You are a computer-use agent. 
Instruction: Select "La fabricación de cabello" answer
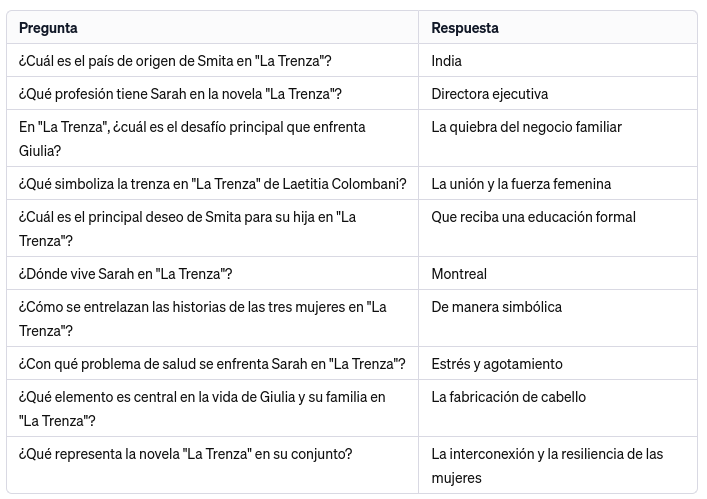509,397
